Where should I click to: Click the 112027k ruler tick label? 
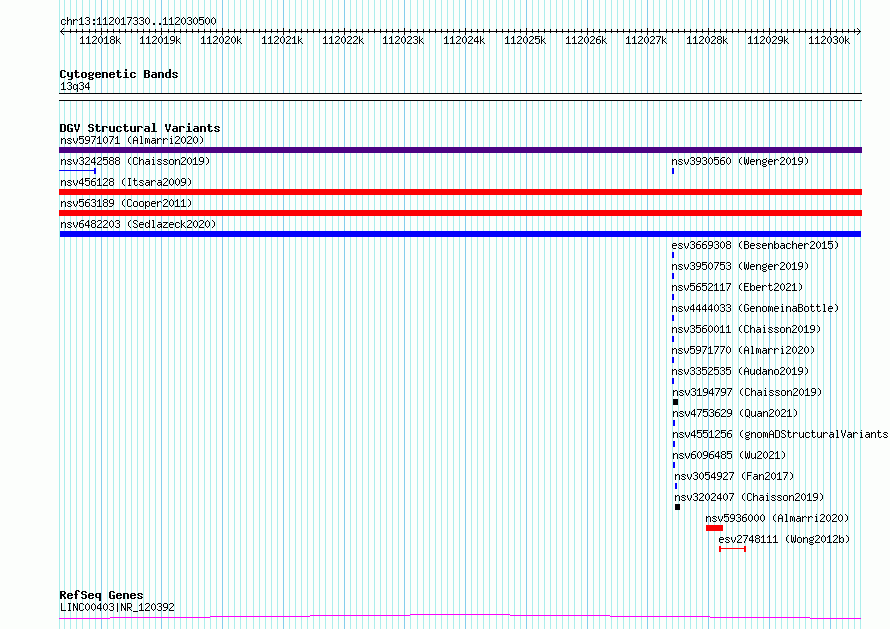click(646, 40)
